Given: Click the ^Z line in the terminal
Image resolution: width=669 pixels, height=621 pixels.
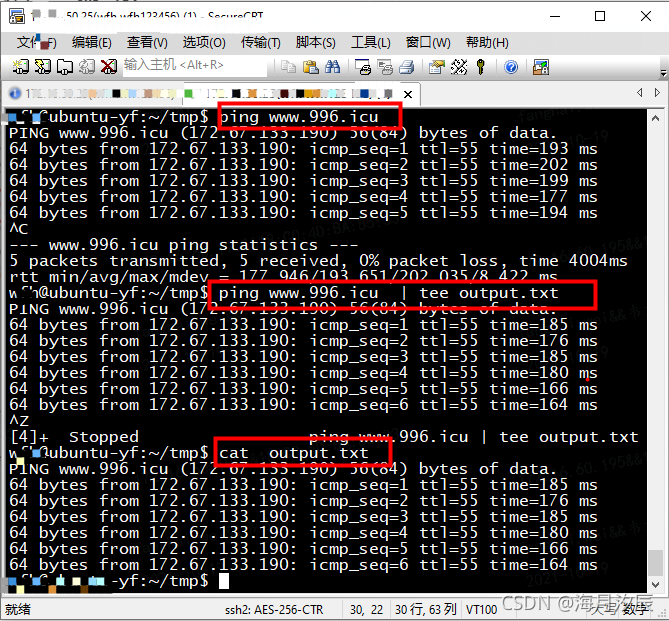Looking at the screenshot, I should click(19, 421).
